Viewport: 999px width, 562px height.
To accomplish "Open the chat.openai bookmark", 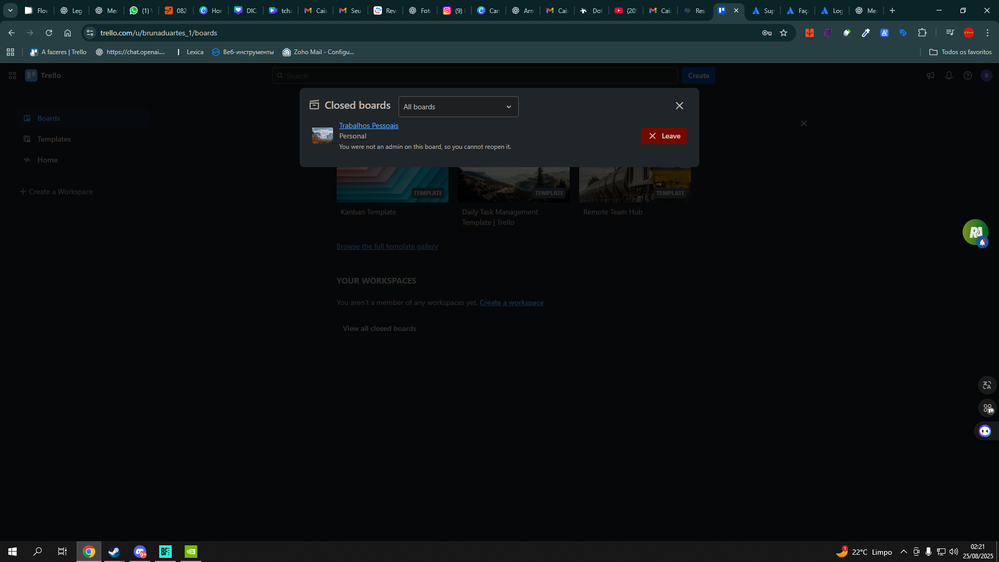I will tap(131, 52).
